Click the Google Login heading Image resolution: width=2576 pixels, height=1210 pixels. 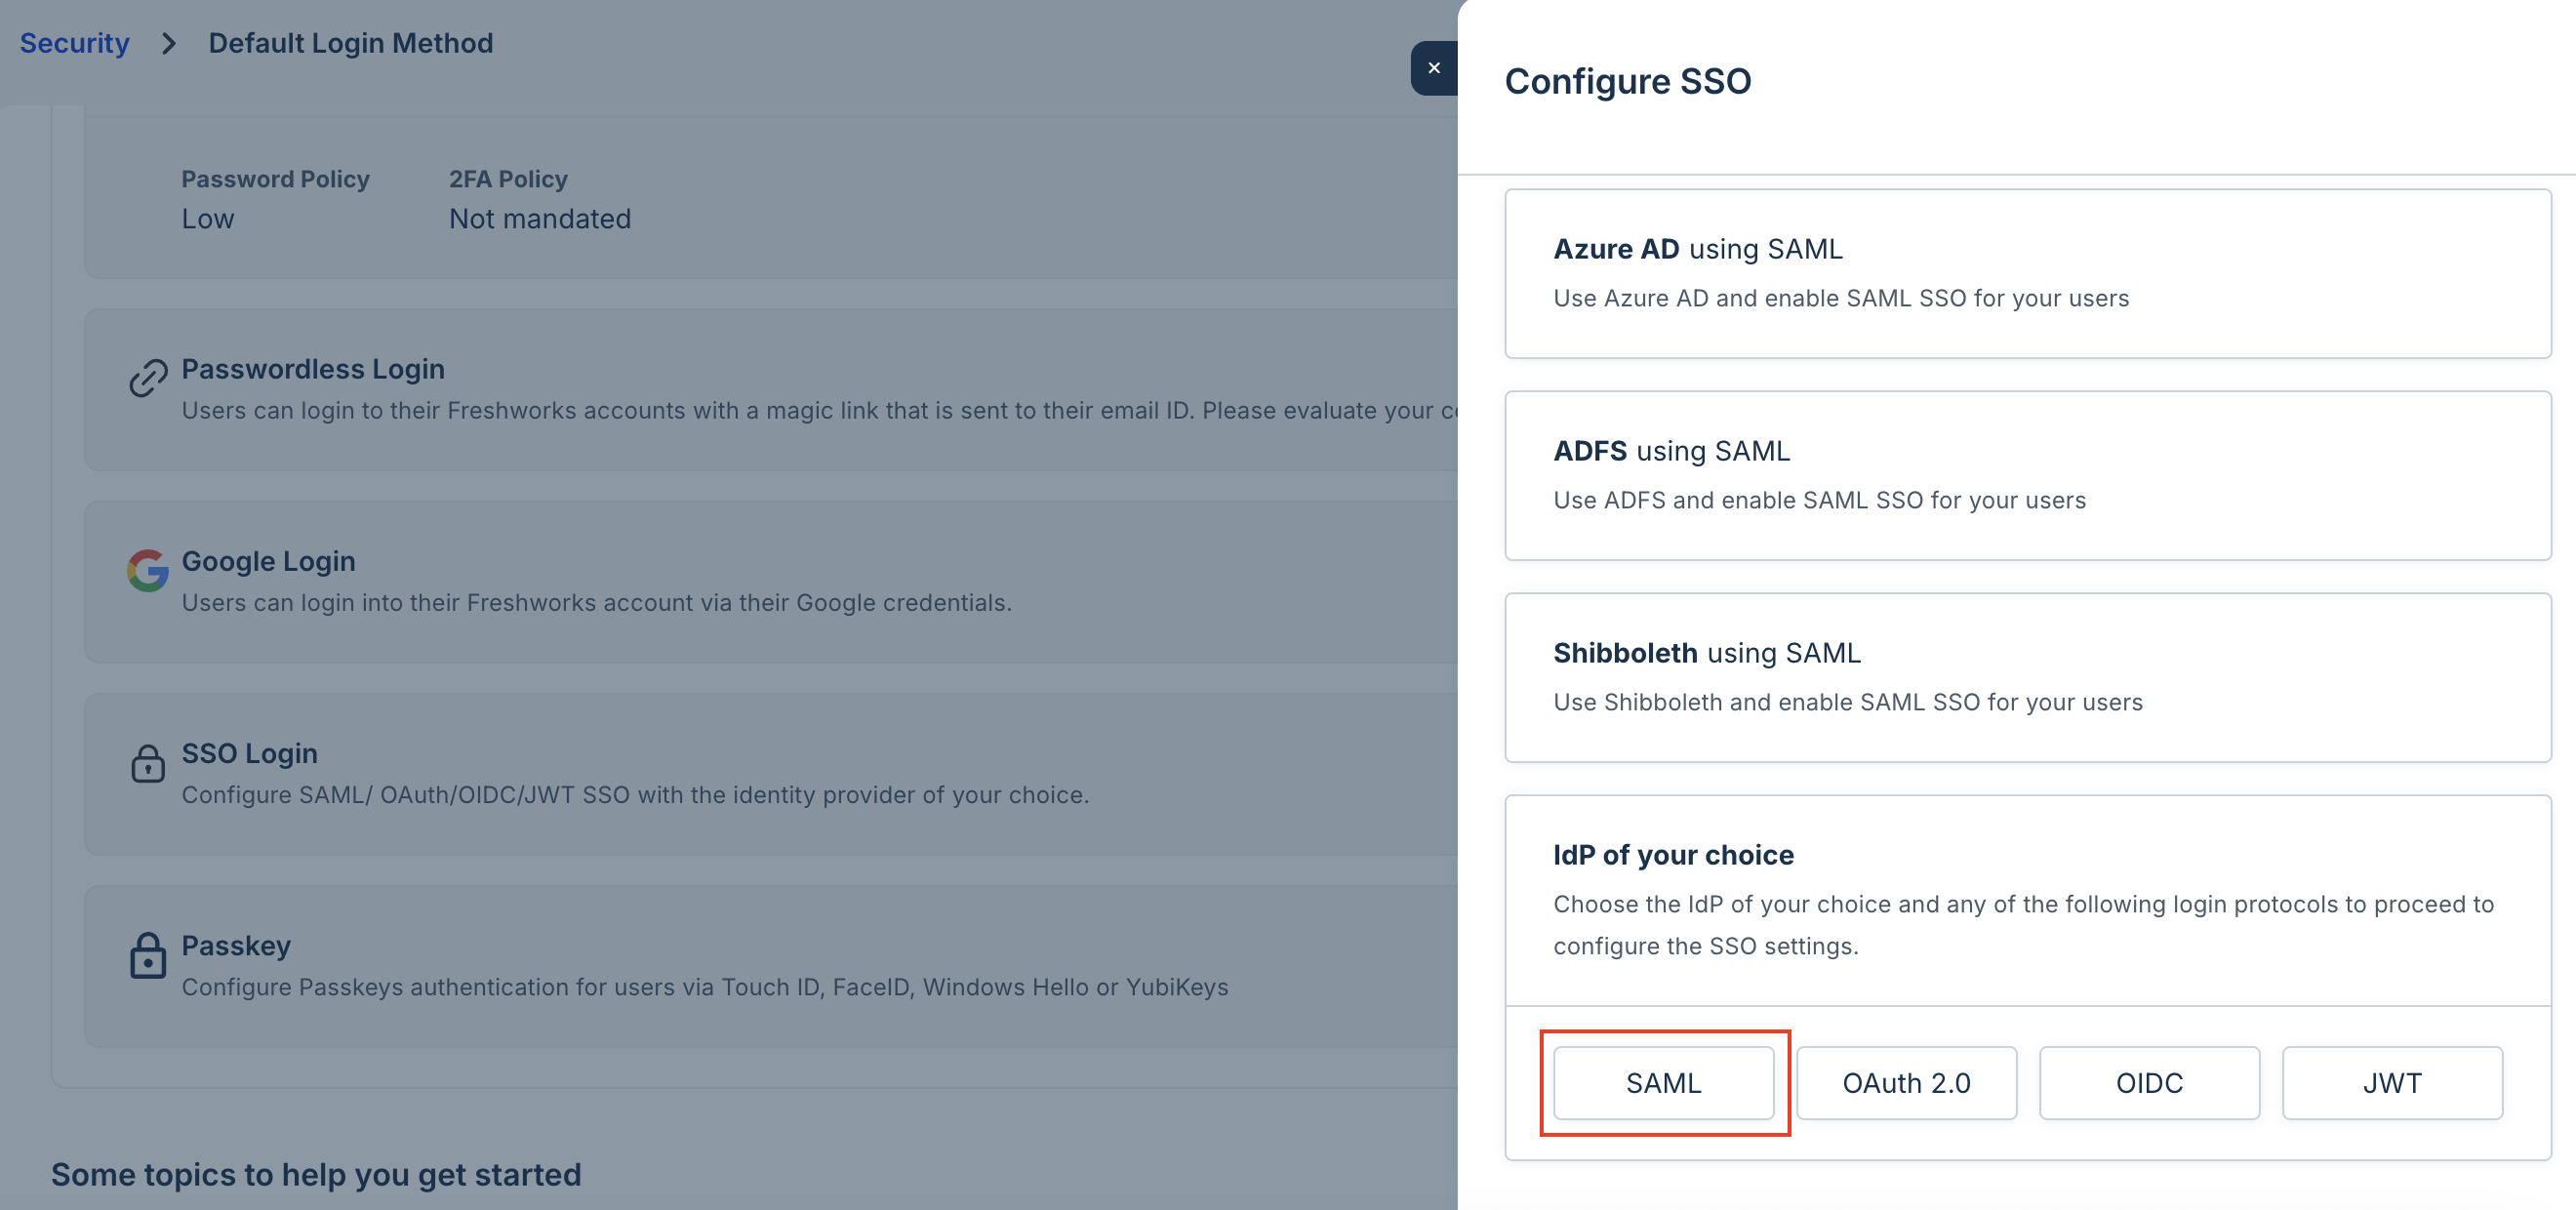268,561
